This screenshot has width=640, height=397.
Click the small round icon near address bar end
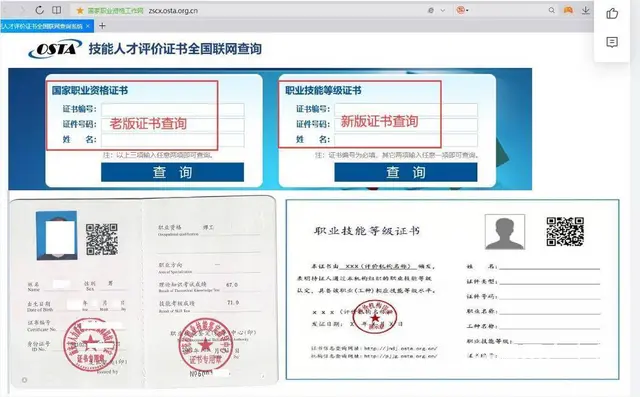coord(431,11)
